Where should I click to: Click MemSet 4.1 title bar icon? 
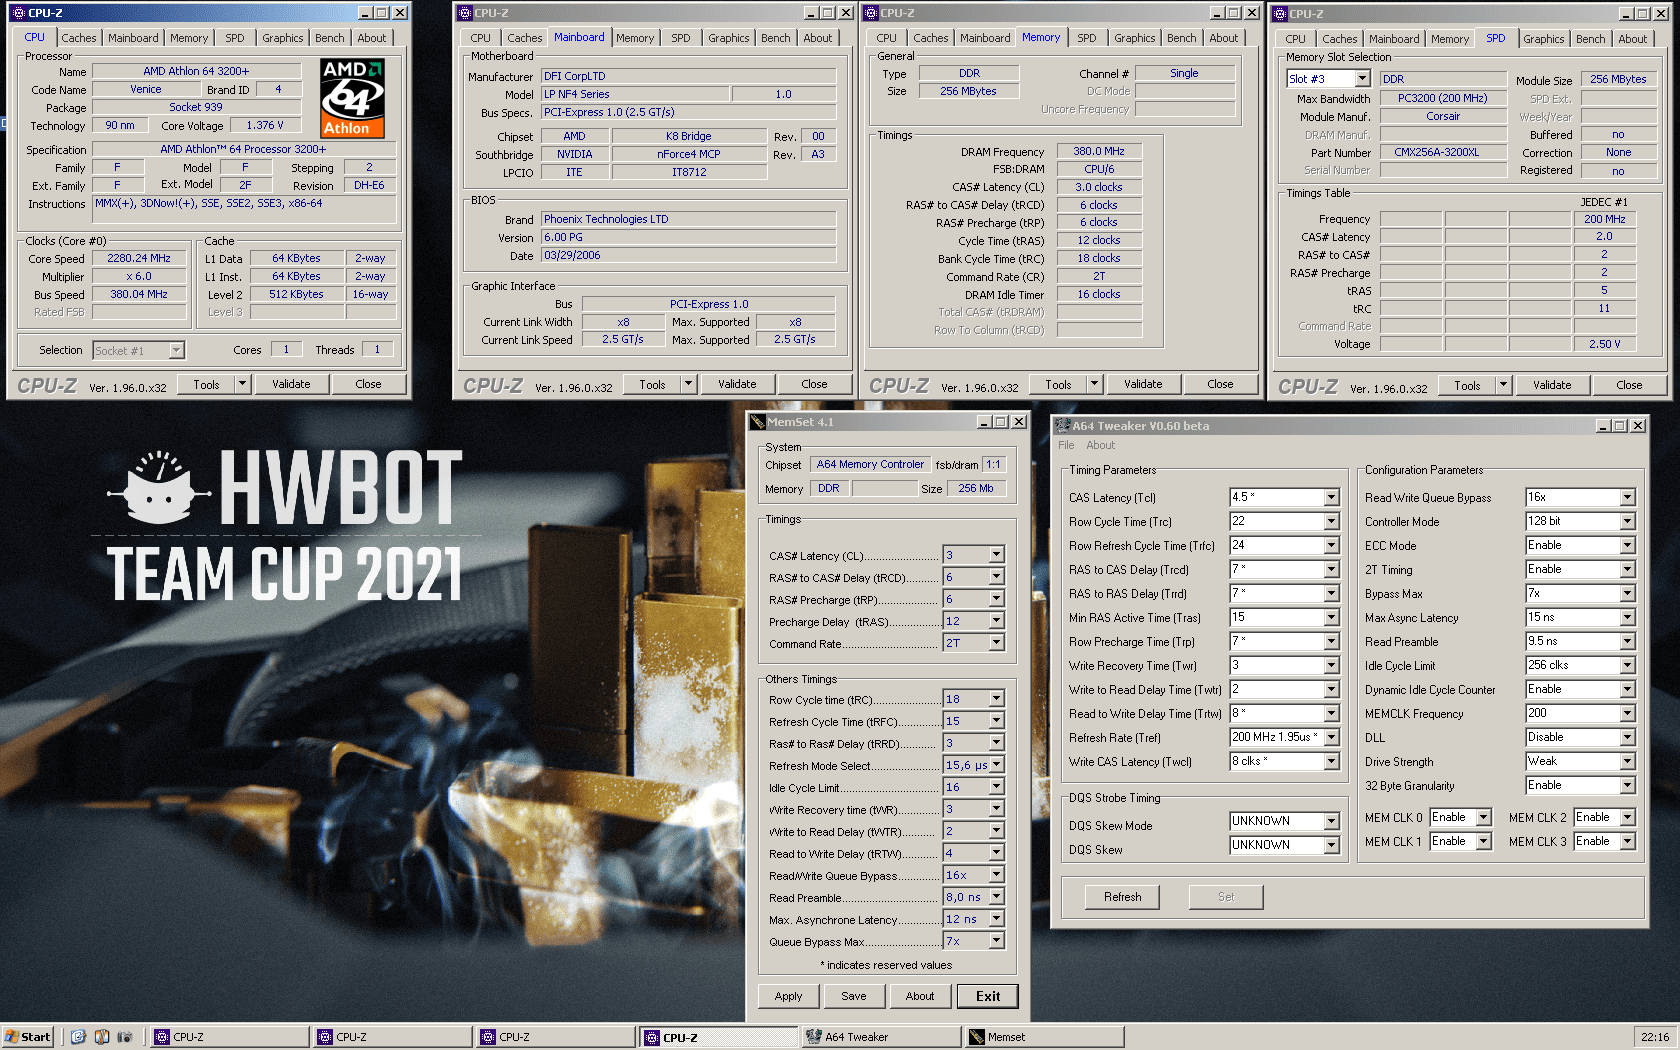pos(758,422)
